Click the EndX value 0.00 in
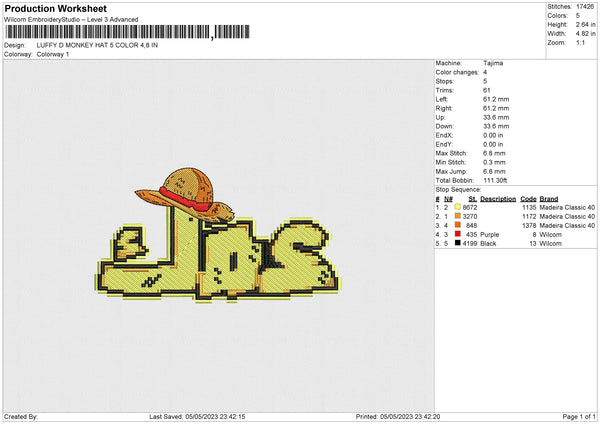 click(493, 135)
